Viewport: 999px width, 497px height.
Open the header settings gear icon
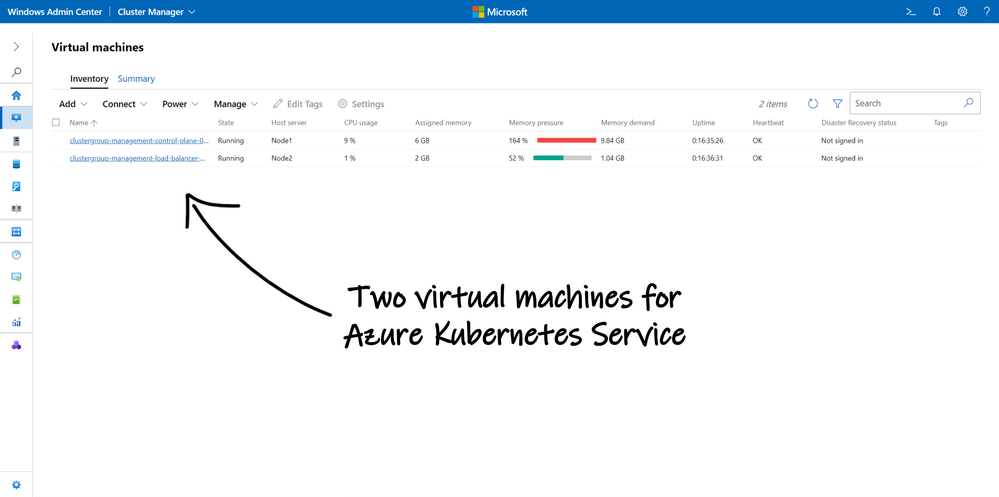click(x=963, y=11)
